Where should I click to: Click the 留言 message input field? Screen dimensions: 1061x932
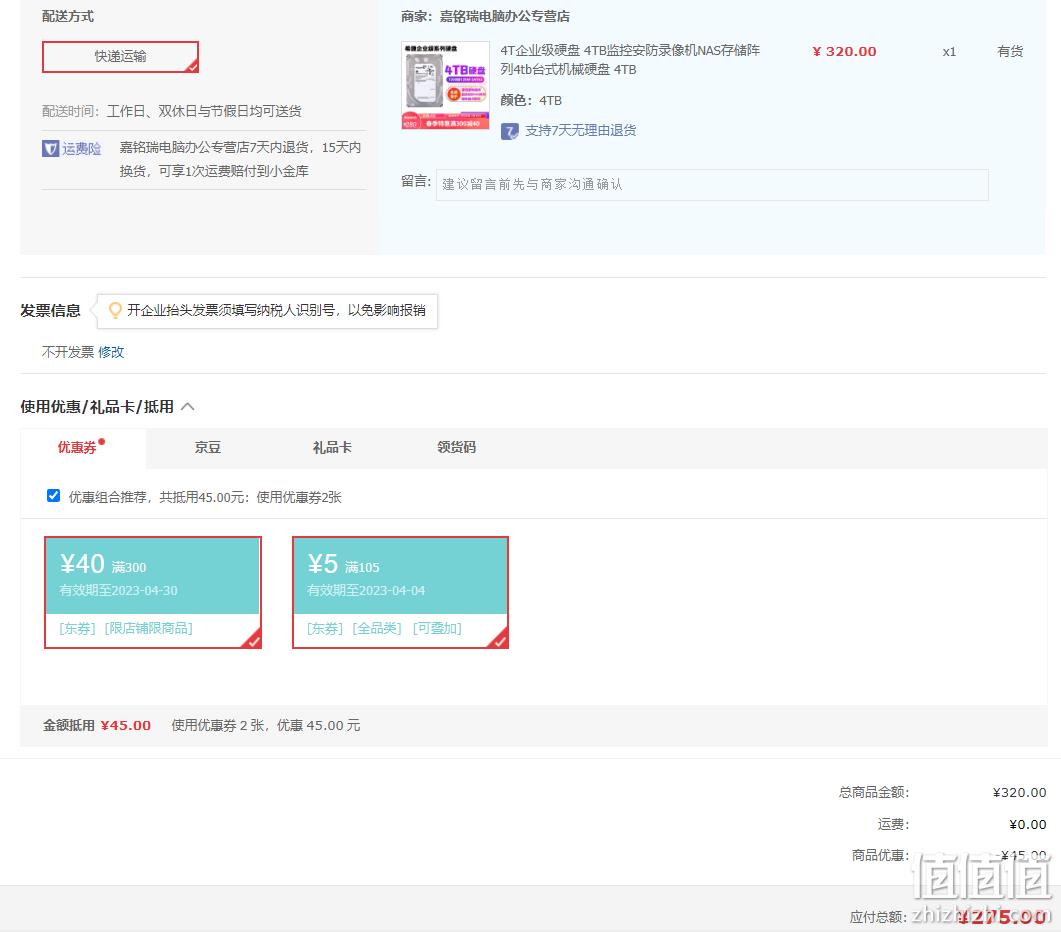712,185
